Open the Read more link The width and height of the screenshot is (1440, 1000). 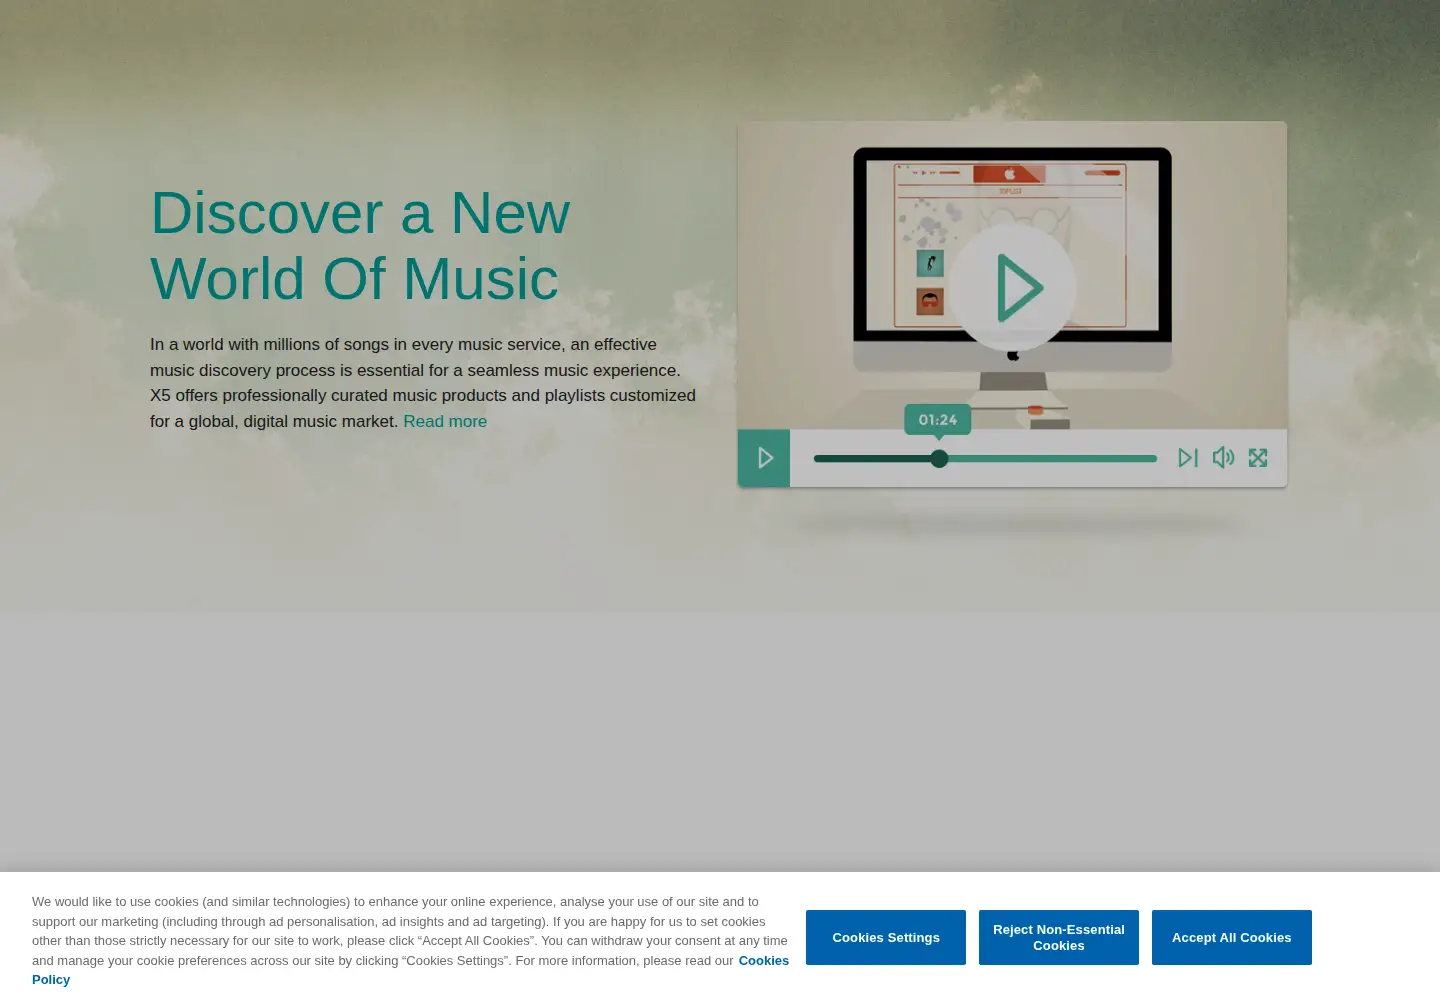[x=445, y=422]
